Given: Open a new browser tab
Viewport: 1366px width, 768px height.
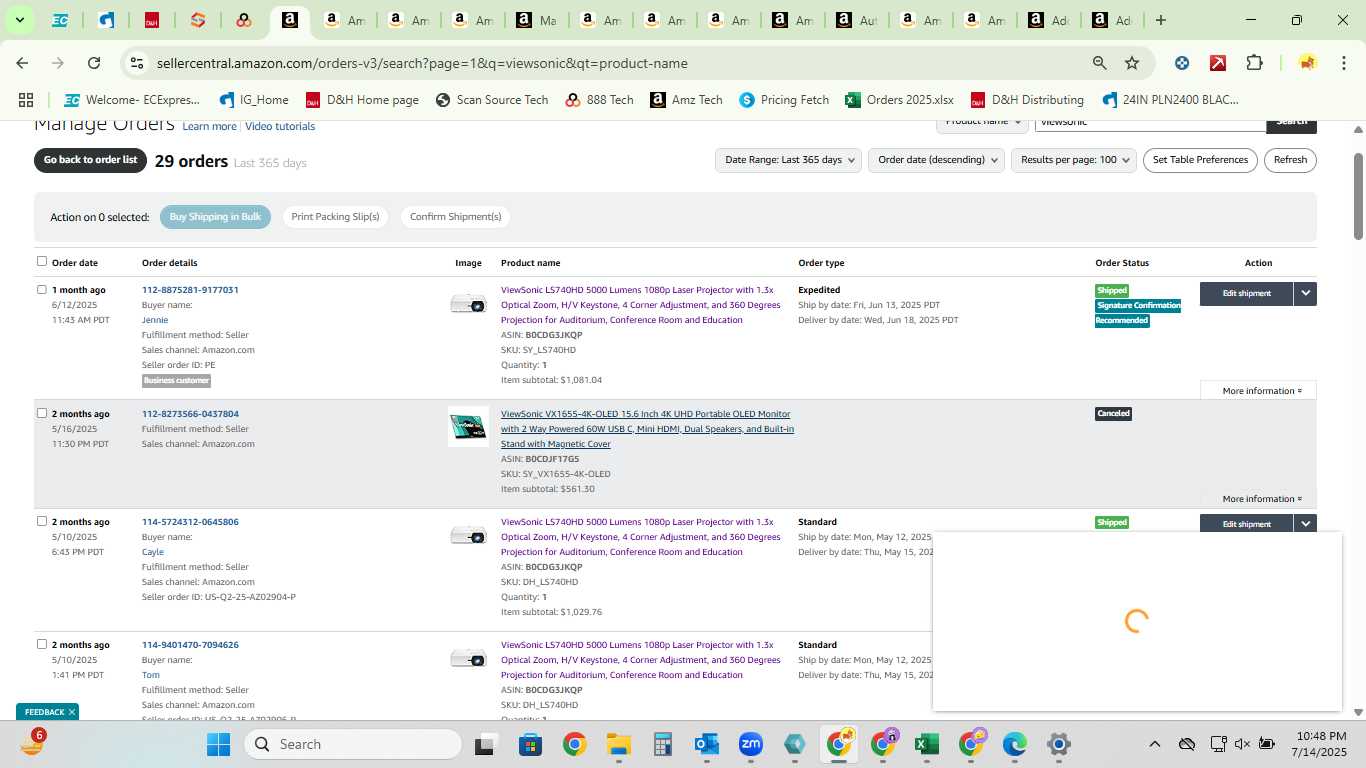Looking at the screenshot, I should [x=1160, y=20].
